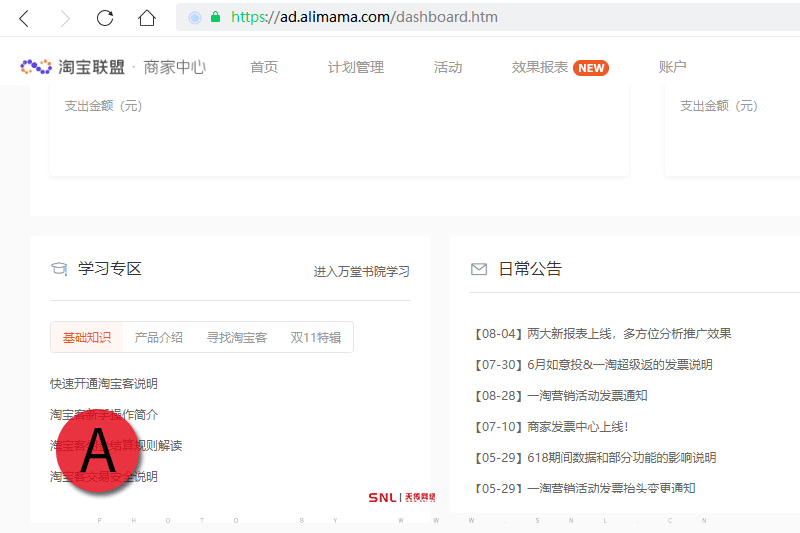Image resolution: width=800 pixels, height=533 pixels.
Task: Click the orange NEW badge
Action: coord(591,68)
